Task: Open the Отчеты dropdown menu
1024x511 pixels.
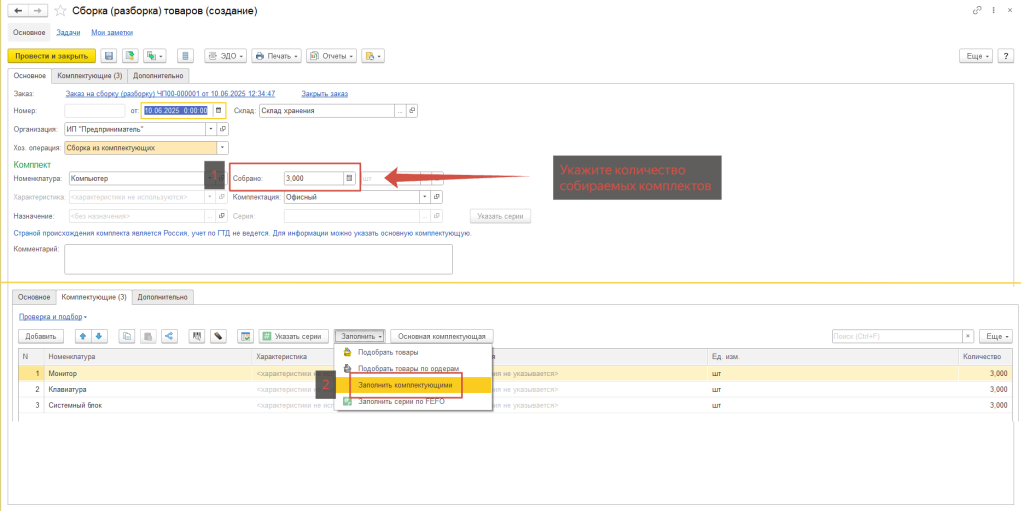Action: pos(331,56)
